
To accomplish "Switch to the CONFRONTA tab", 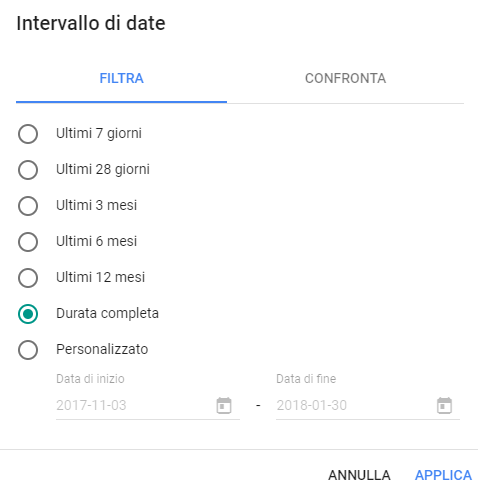I will (x=345, y=79).
